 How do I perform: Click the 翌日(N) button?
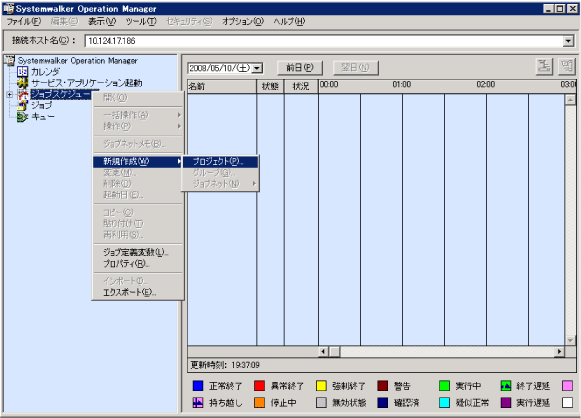coord(355,67)
